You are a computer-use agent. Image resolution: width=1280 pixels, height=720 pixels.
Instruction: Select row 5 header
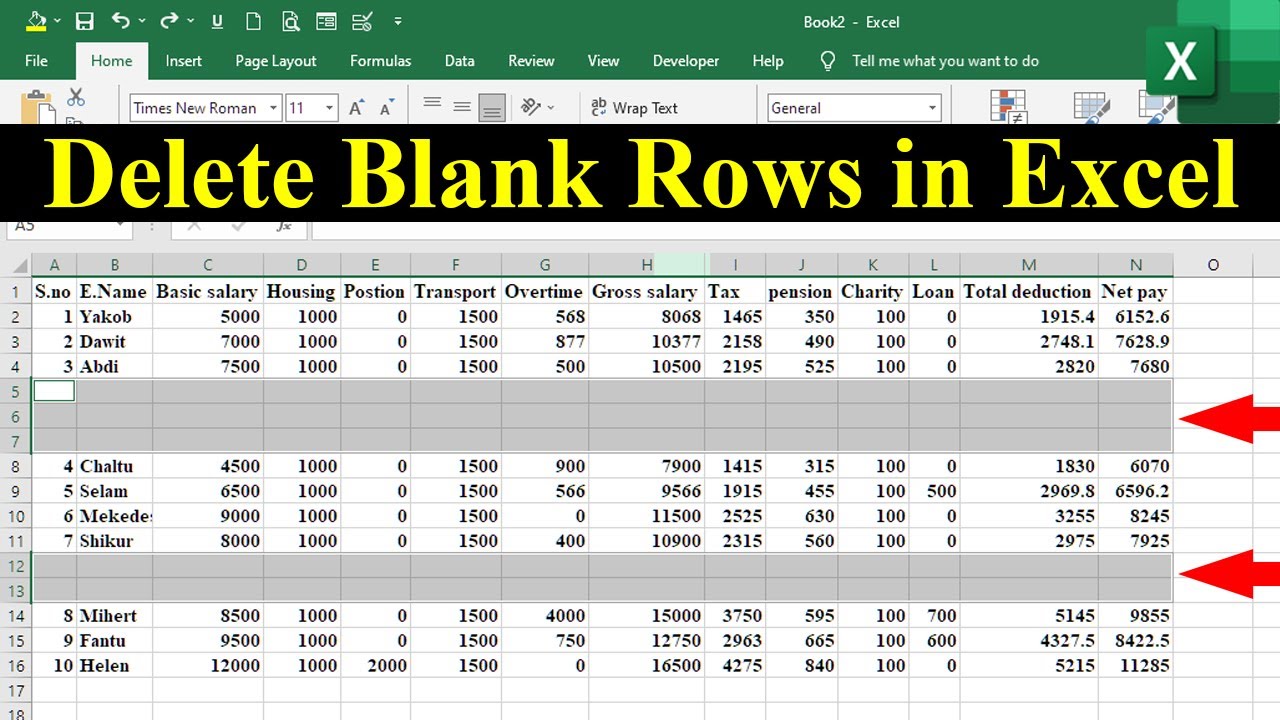click(x=16, y=391)
